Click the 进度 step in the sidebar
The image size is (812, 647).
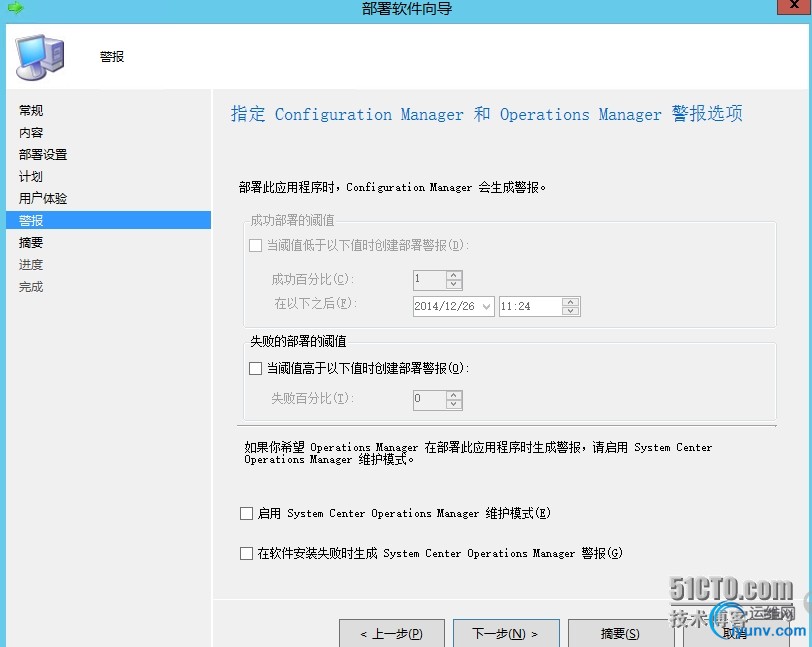click(x=31, y=265)
